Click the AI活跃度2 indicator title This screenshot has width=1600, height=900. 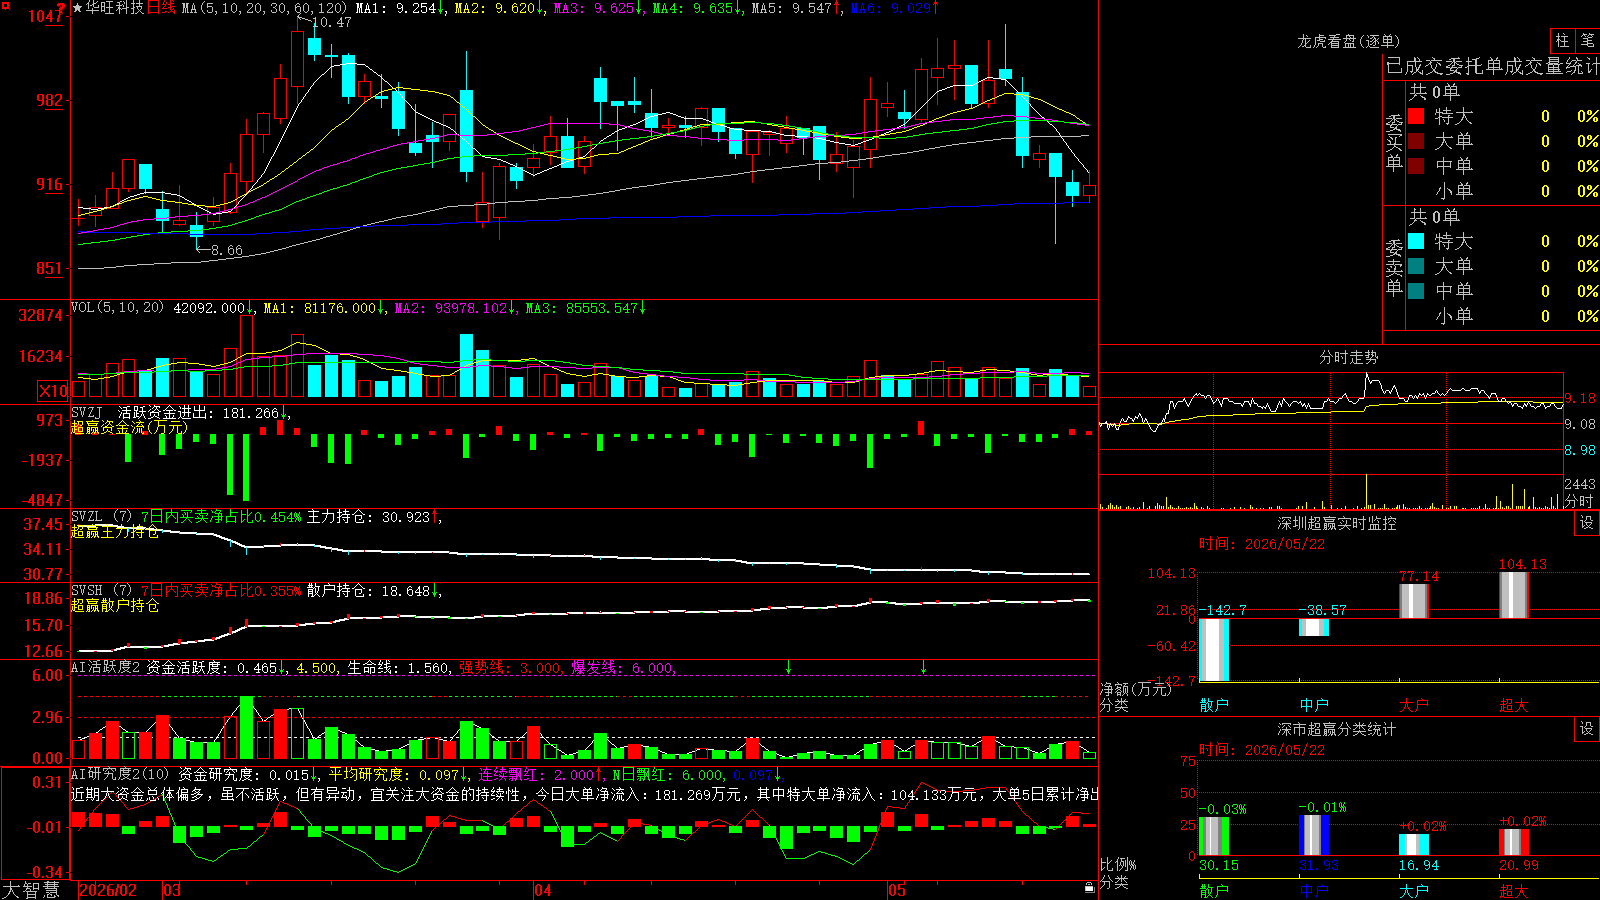pyautogui.click(x=106, y=668)
